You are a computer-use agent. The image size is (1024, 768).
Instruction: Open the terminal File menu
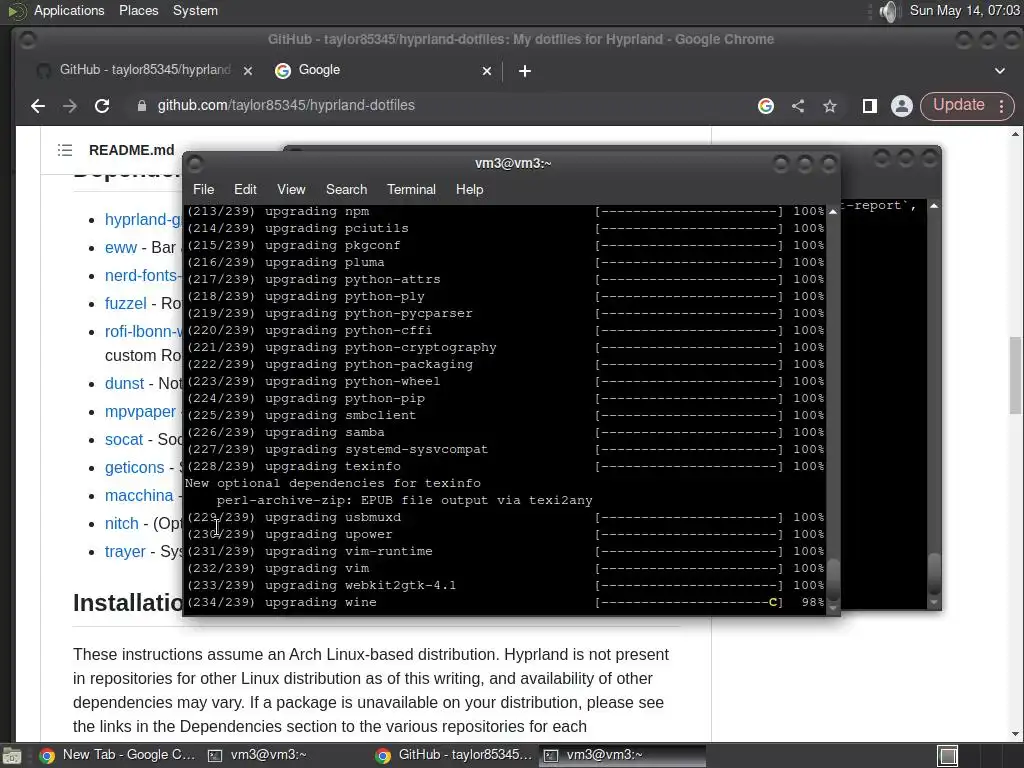[203, 189]
